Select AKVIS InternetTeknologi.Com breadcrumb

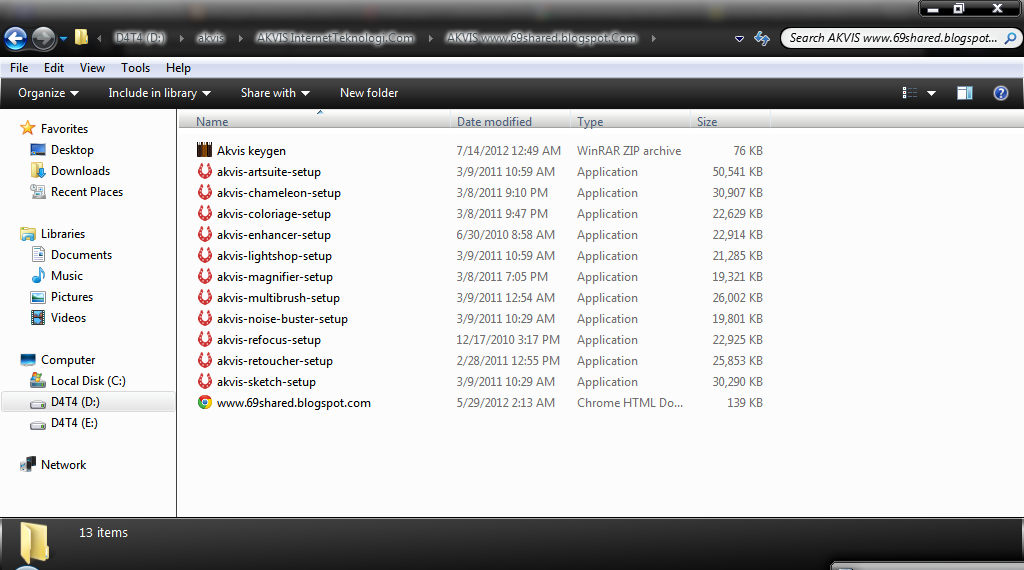coord(335,38)
